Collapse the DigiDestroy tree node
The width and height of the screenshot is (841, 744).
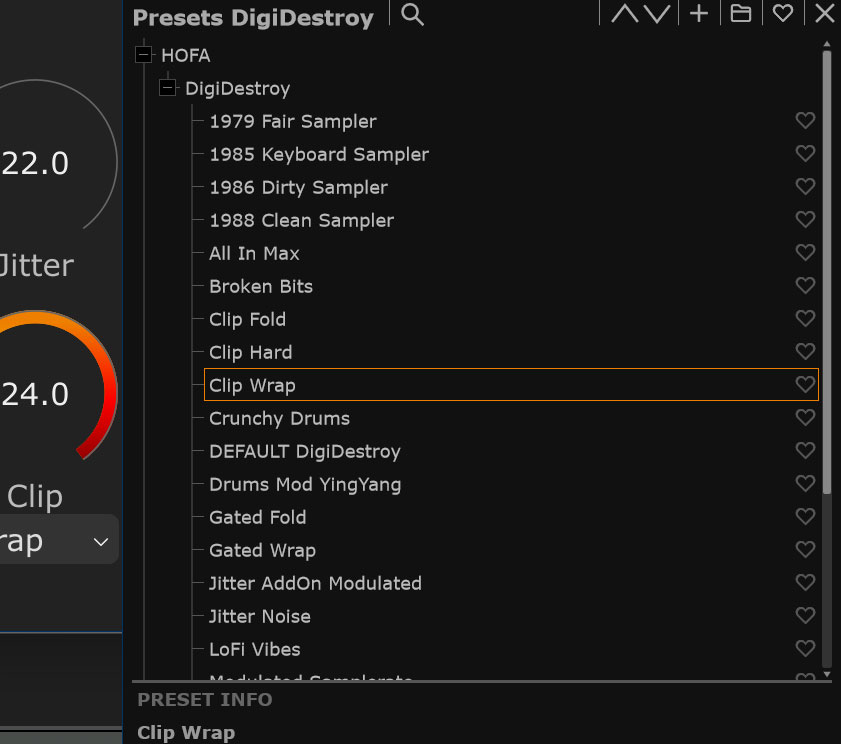point(167,87)
